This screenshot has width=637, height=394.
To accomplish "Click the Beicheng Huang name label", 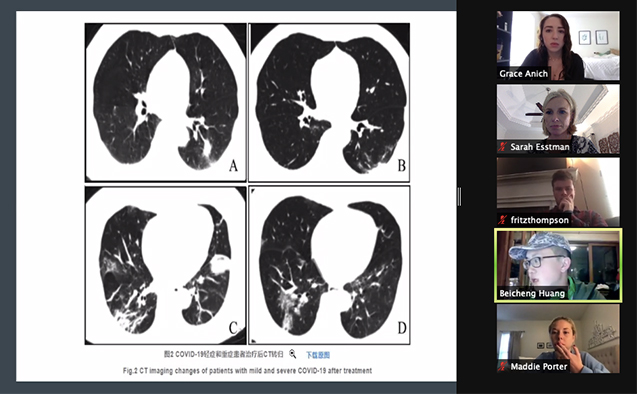I will click(532, 293).
